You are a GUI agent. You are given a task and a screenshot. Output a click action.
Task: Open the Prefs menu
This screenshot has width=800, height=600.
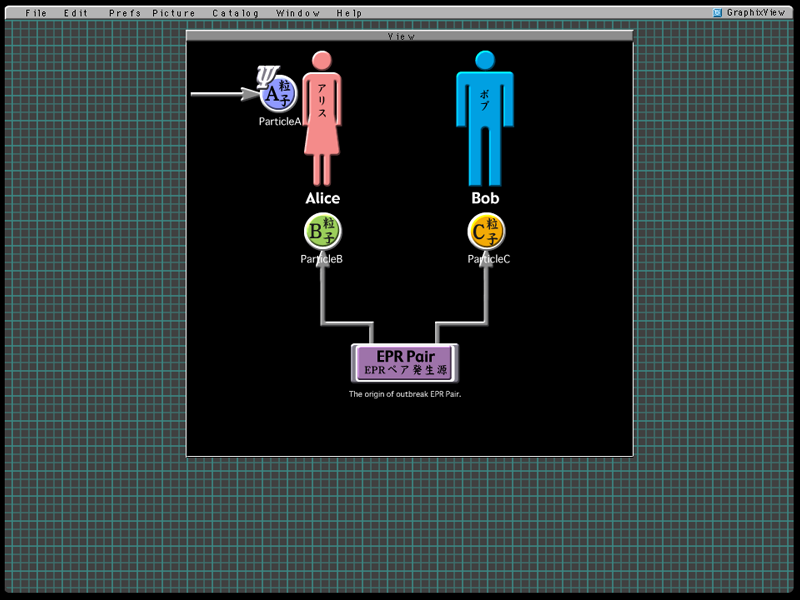(x=125, y=13)
